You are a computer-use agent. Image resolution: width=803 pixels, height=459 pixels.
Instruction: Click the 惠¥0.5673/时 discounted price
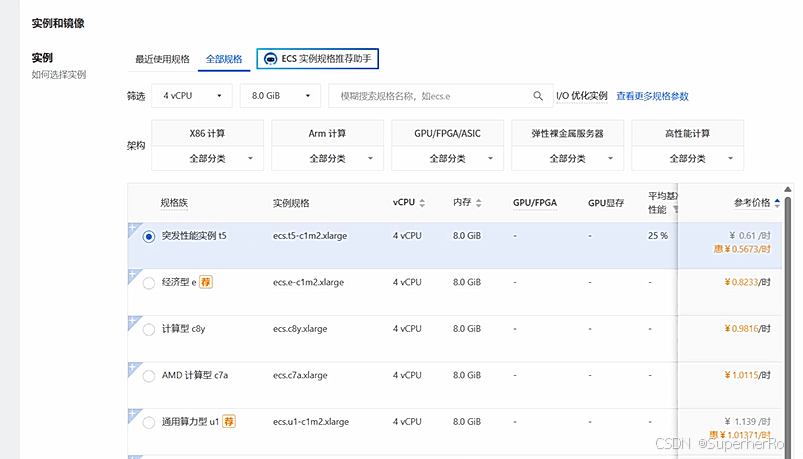(x=743, y=249)
